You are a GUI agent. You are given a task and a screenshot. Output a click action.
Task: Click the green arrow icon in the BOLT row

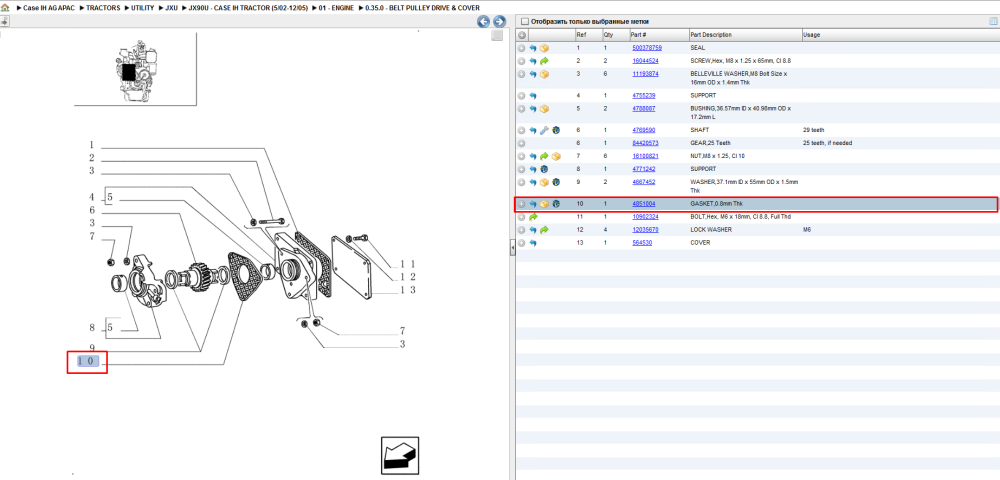[x=533, y=217]
